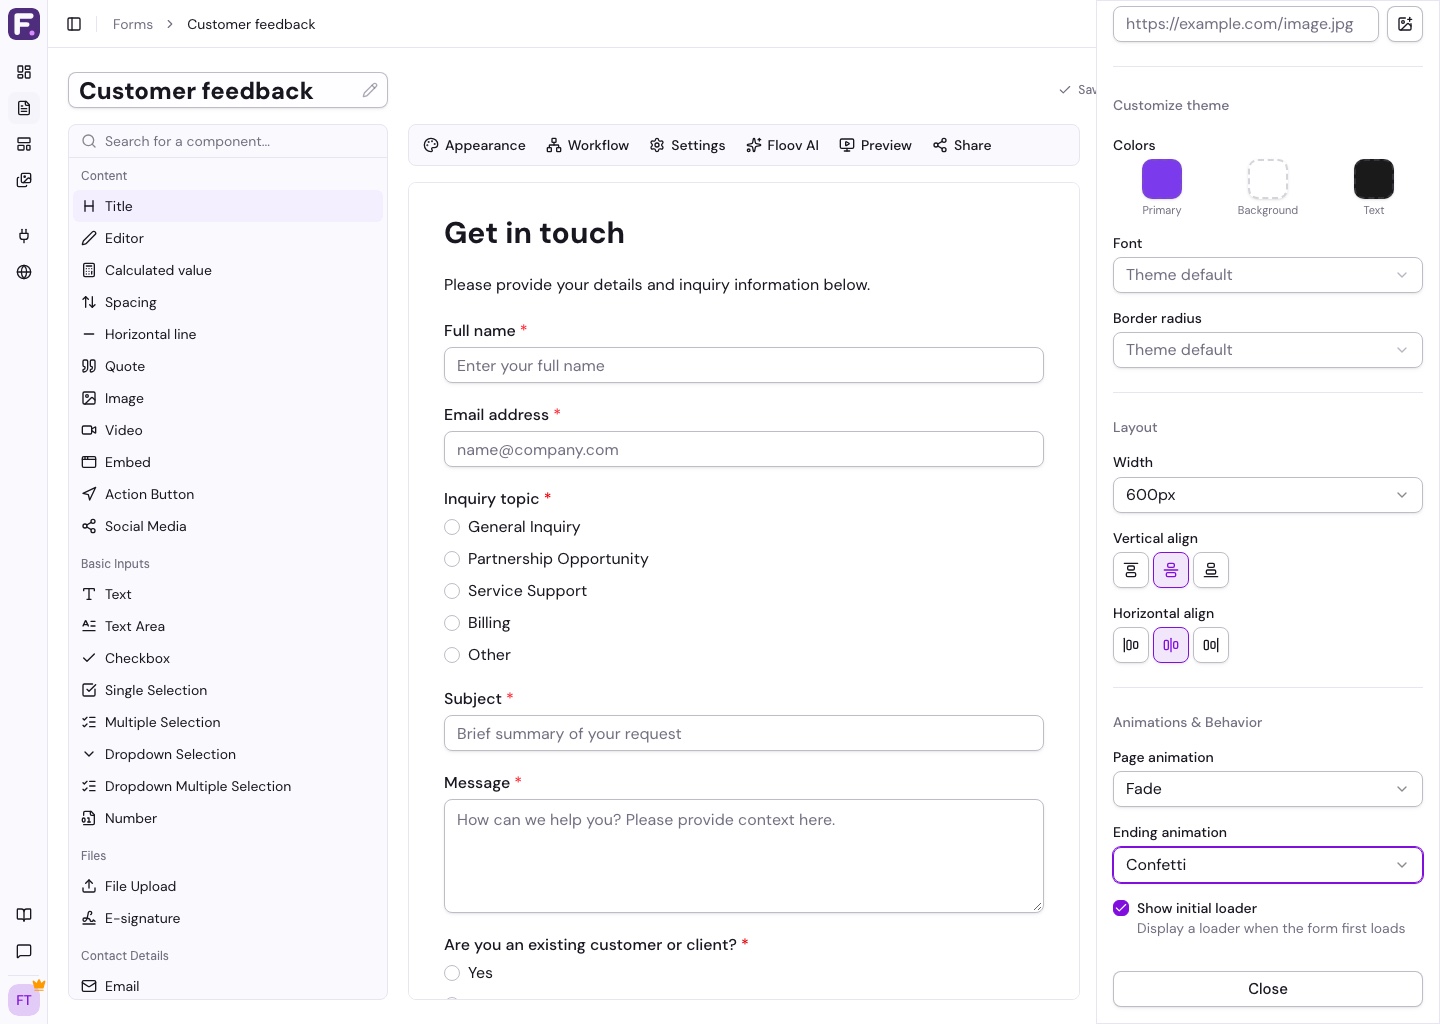Click the Share button
The height and width of the screenshot is (1024, 1440).
962,145
